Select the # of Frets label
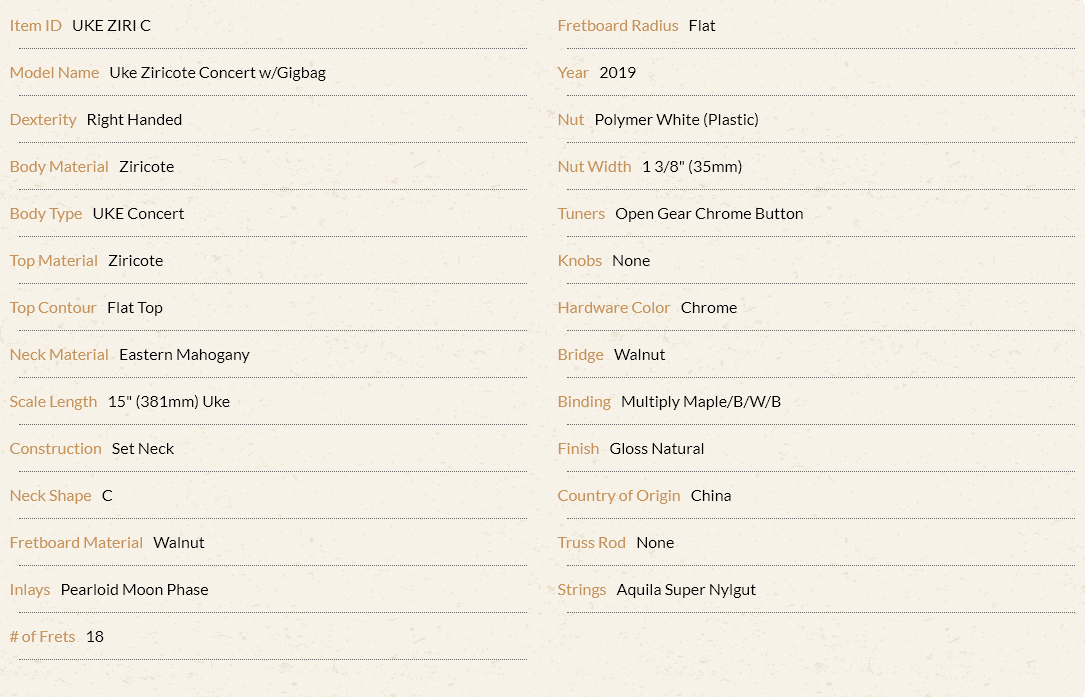 [x=42, y=637]
